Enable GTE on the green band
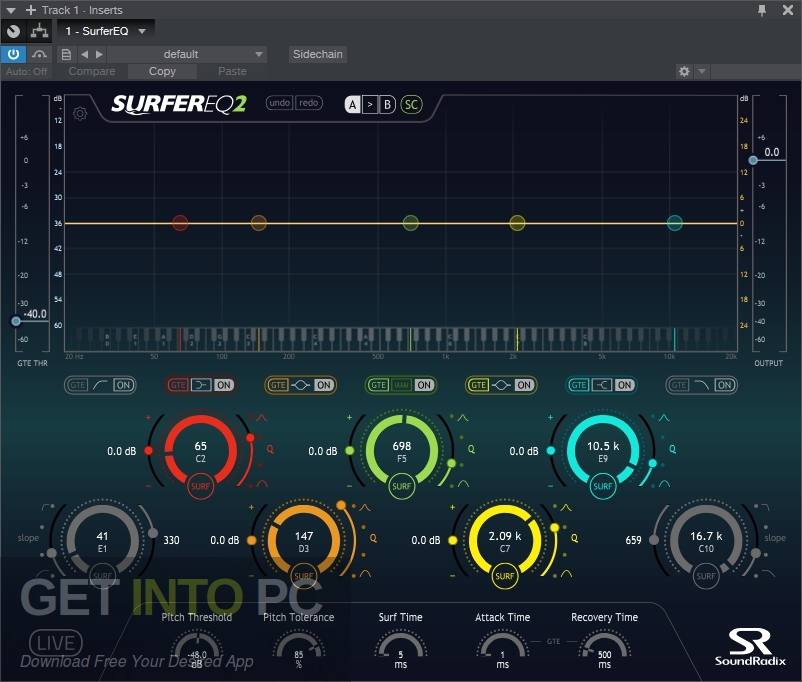 click(x=378, y=385)
